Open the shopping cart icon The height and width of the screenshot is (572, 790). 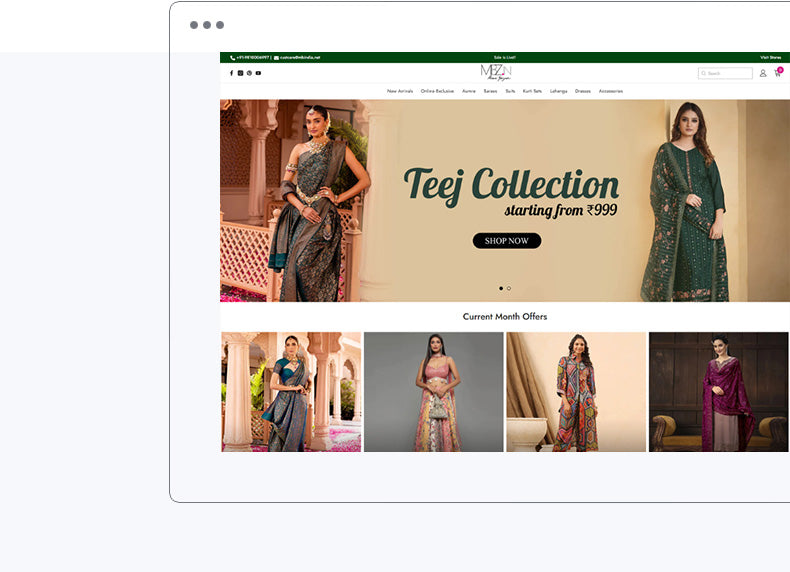[777, 73]
